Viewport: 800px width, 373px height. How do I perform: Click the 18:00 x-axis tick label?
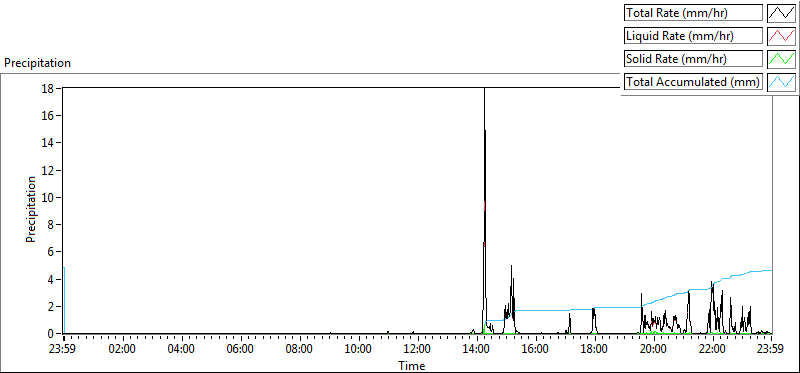595,350
